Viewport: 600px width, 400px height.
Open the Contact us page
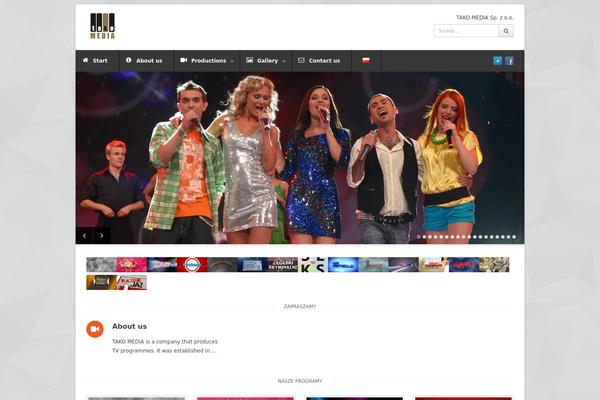click(x=319, y=61)
